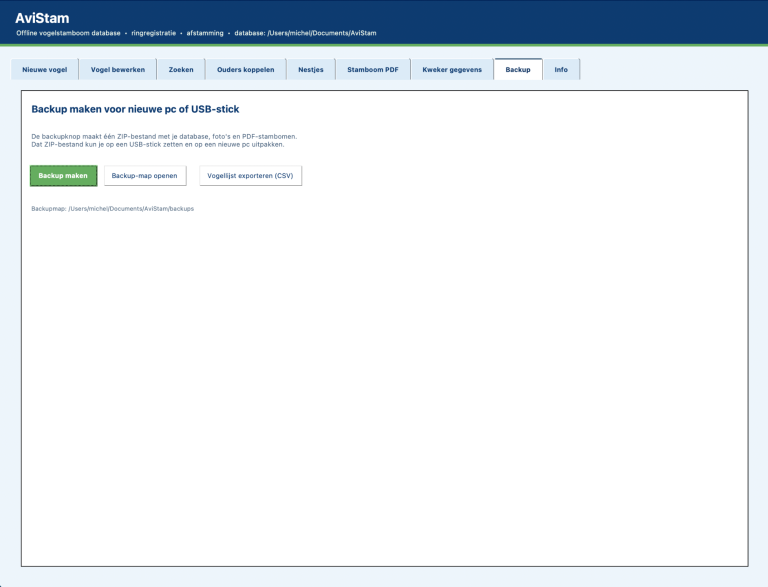
Task: Open the Nieuwe vogel tab
Action: point(45,70)
